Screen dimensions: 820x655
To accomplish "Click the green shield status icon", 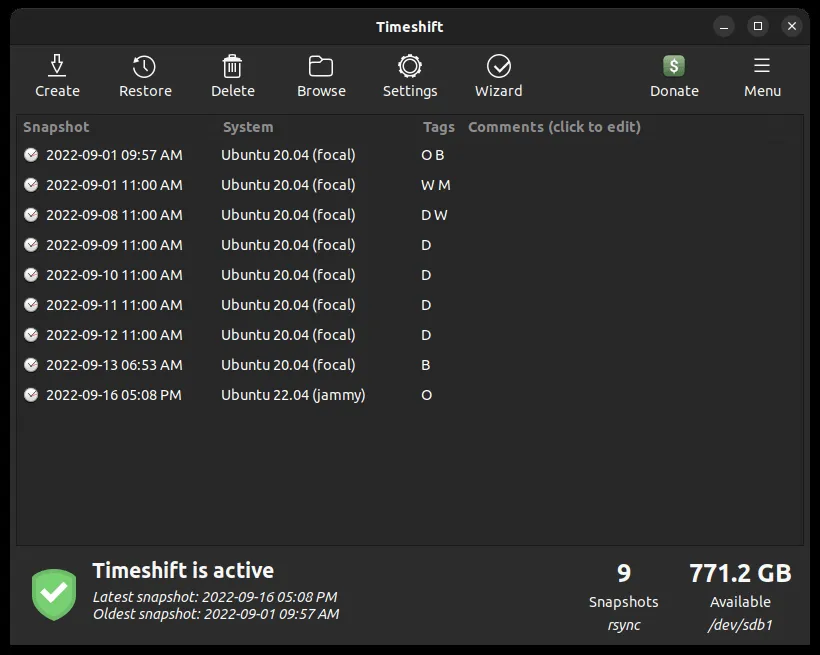I will (x=54, y=595).
